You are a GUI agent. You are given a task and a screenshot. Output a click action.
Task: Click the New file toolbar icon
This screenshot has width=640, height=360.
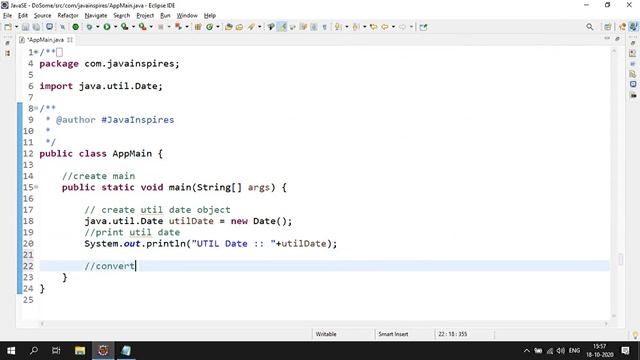point(8,27)
